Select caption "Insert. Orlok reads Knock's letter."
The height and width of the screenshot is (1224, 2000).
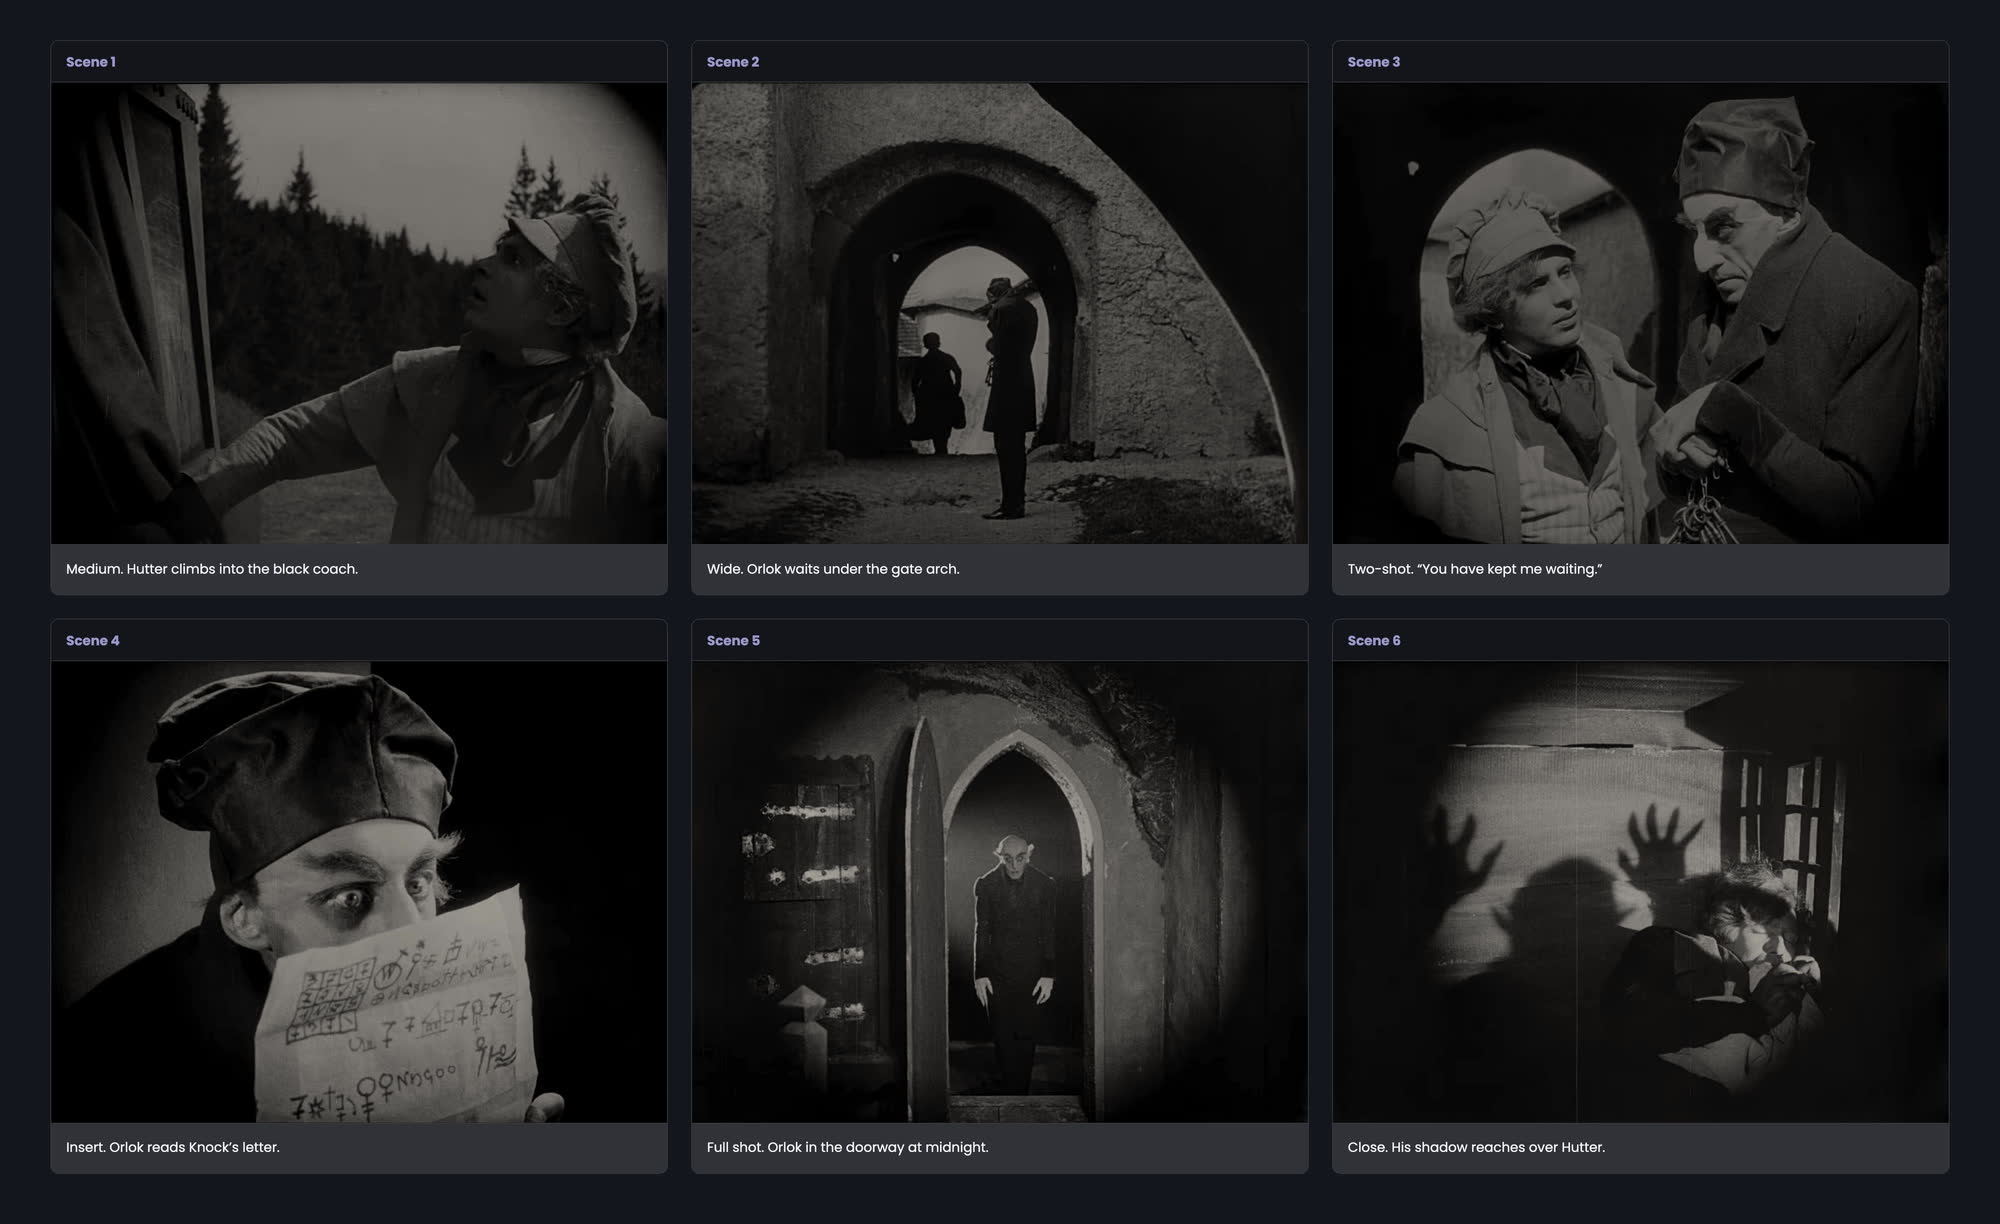pyautogui.click(x=173, y=1147)
